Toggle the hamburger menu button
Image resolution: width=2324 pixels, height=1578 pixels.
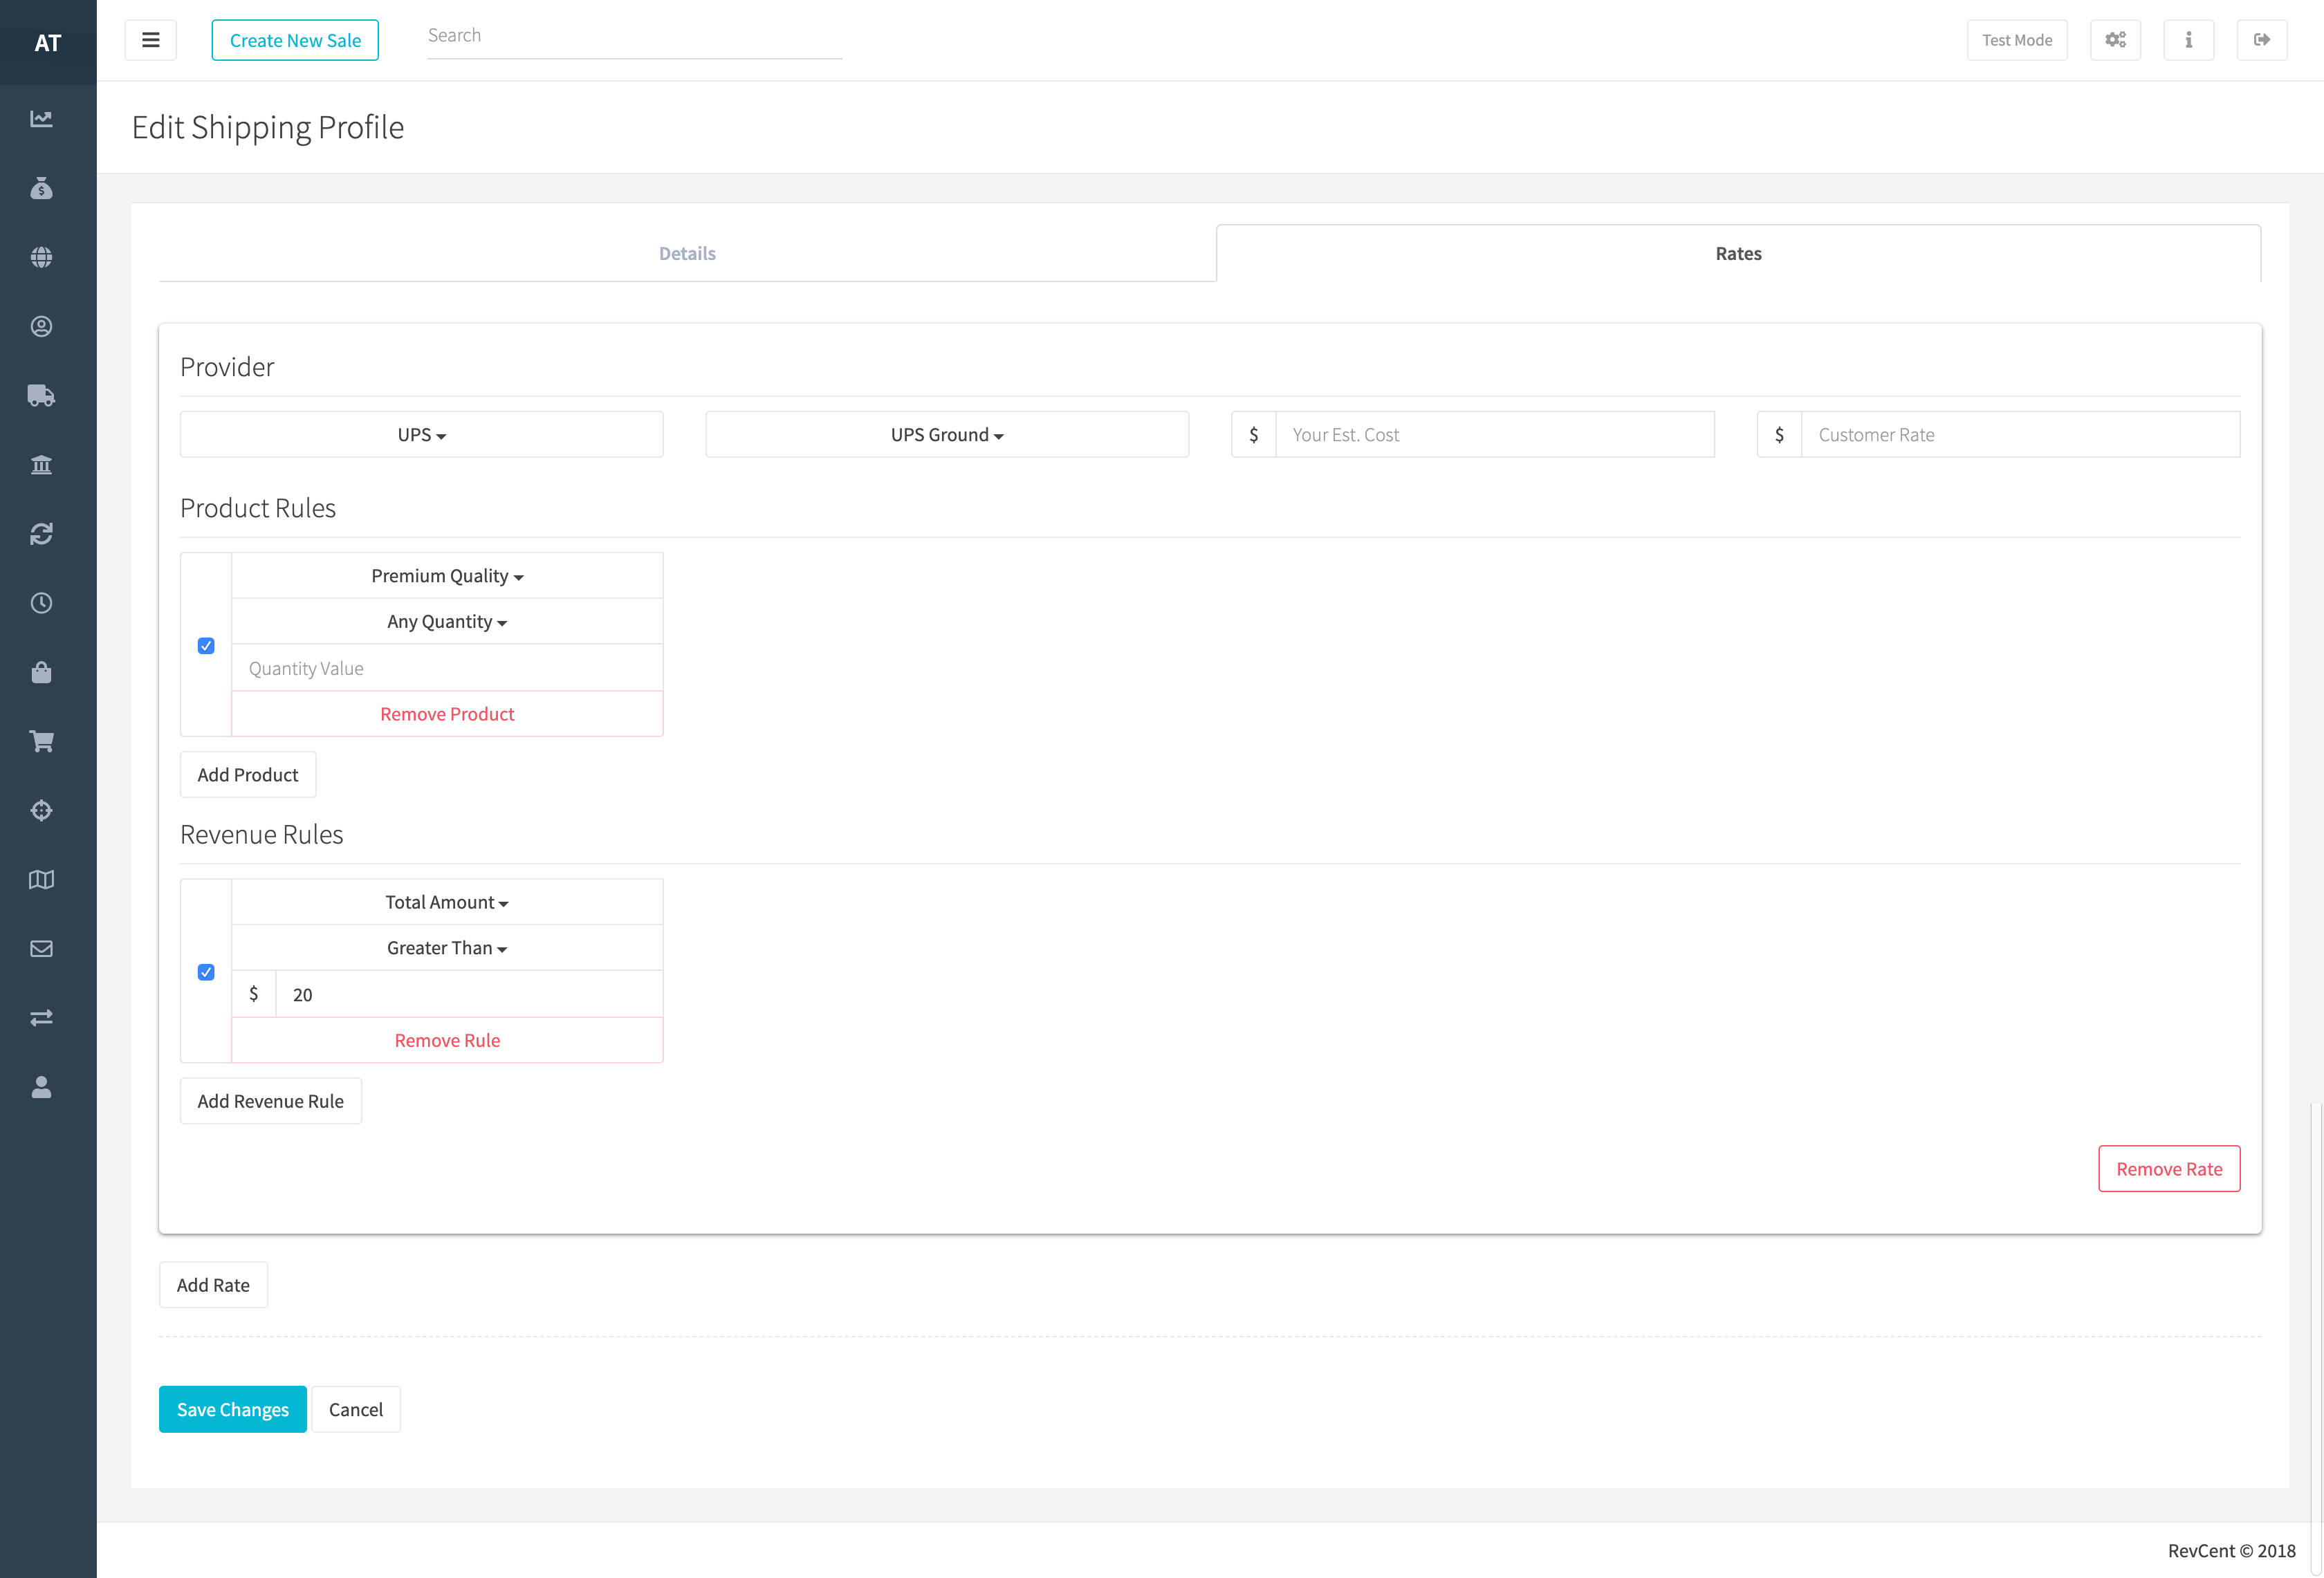click(x=151, y=40)
